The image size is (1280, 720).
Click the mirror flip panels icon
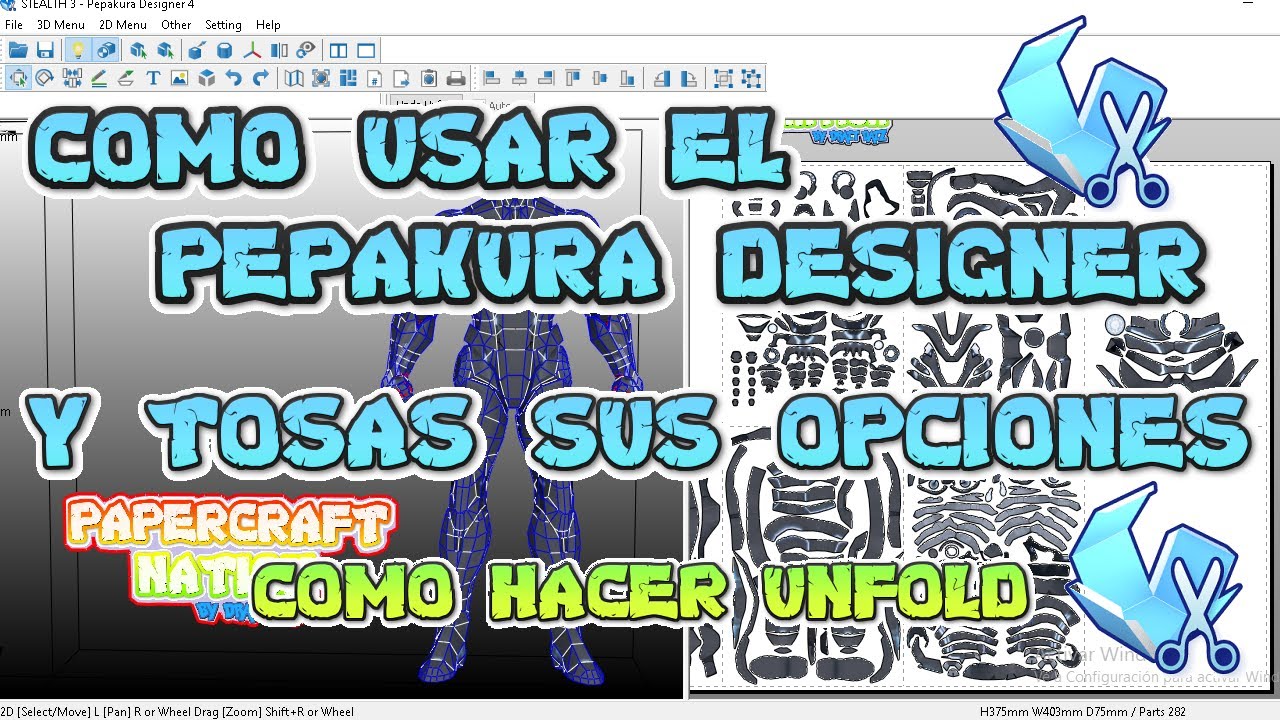[x=279, y=50]
